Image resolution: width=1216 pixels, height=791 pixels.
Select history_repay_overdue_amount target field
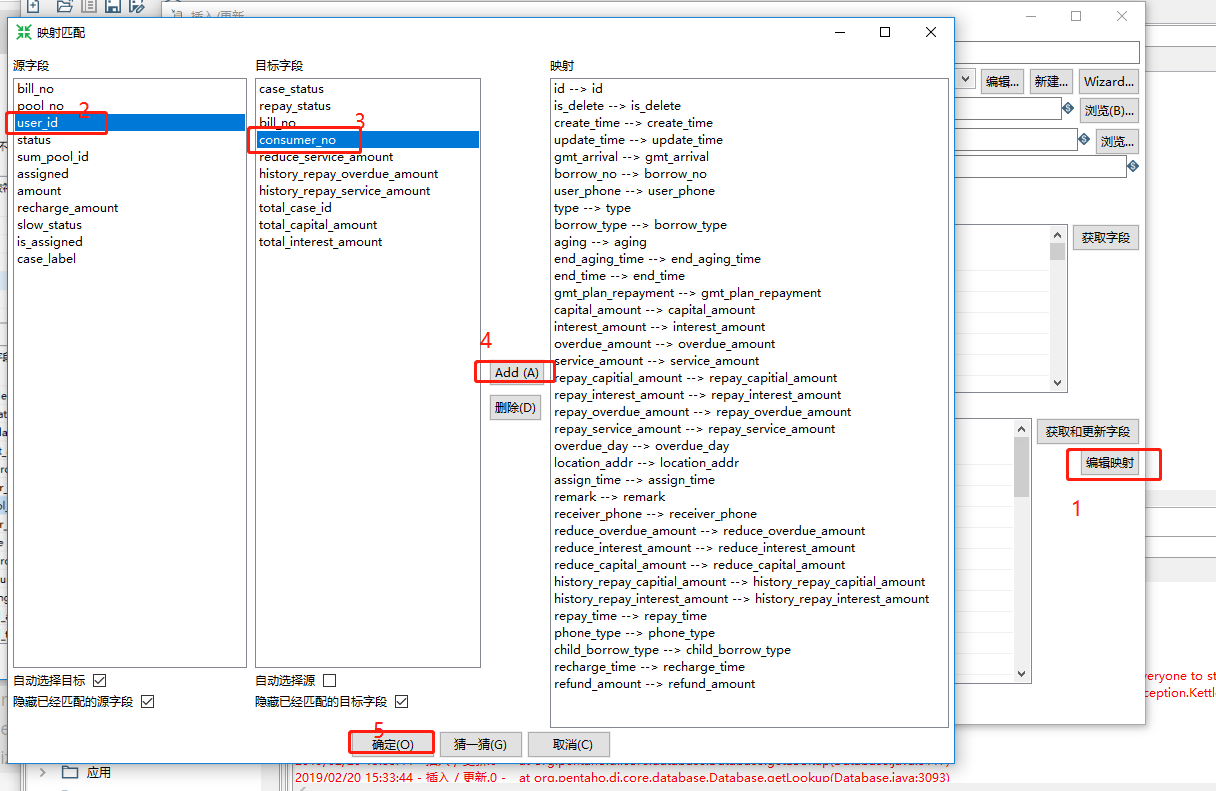[x=368, y=174]
